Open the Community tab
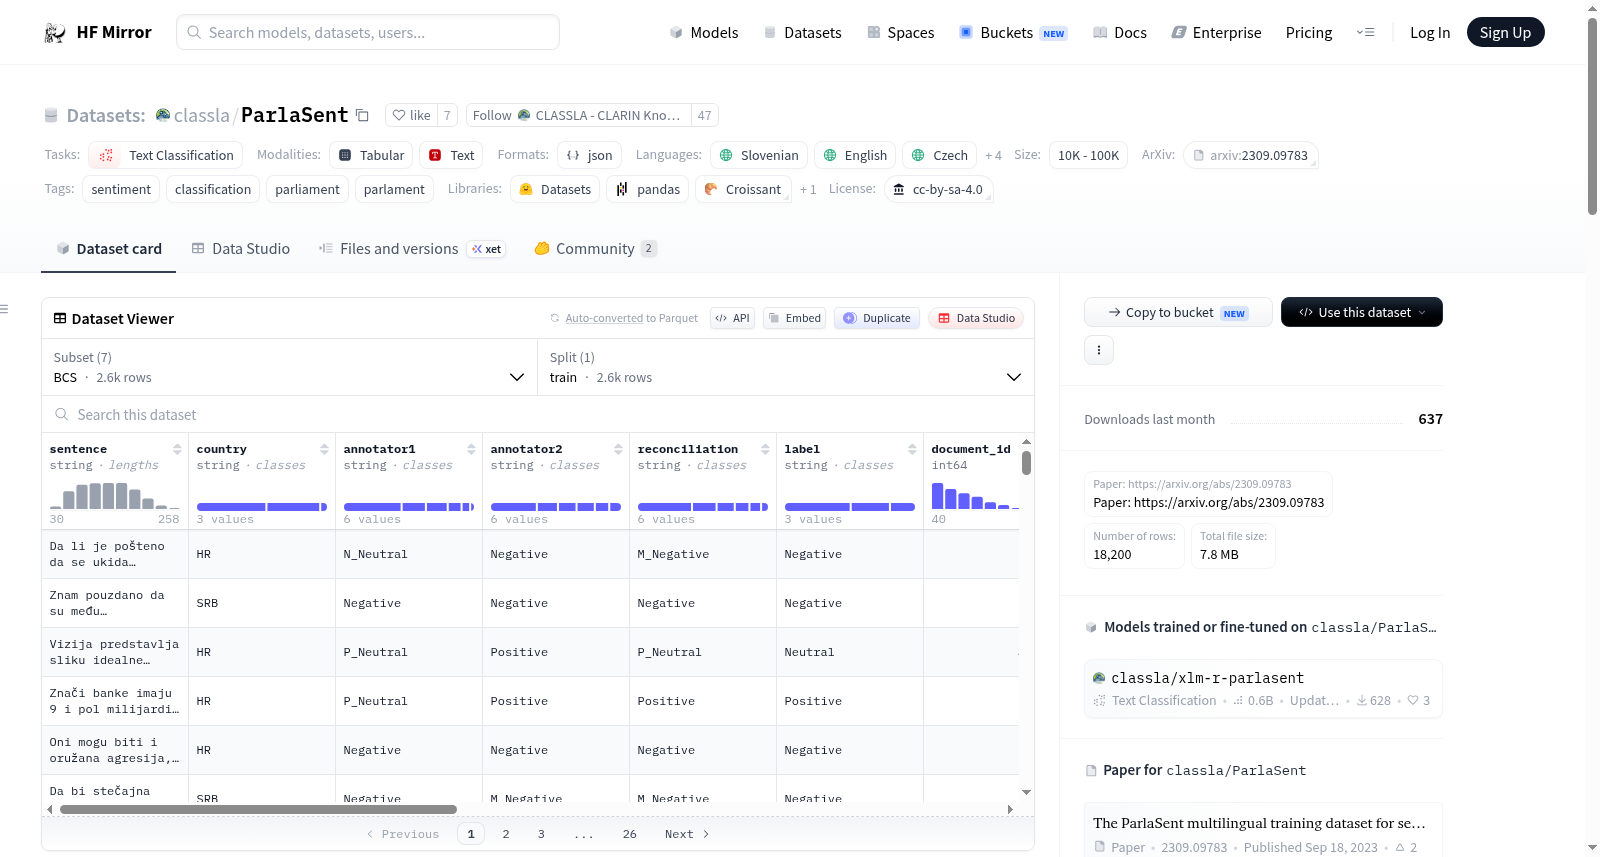This screenshot has height=857, width=1600. 596,249
